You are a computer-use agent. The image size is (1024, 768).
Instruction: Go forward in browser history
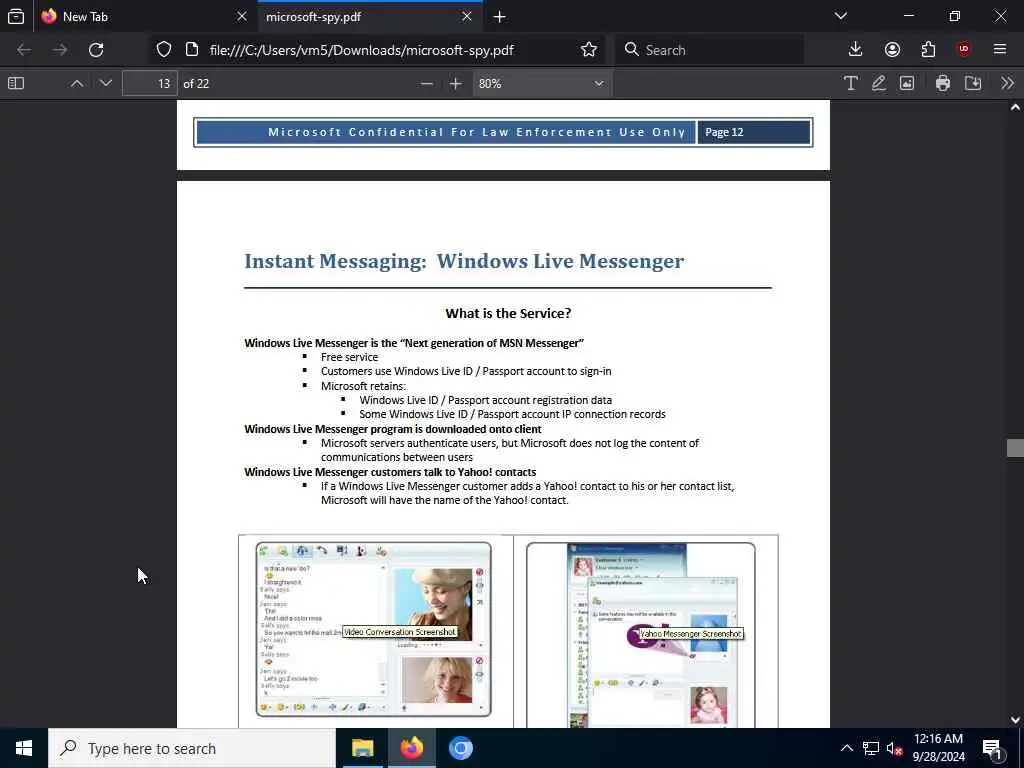pos(60,50)
